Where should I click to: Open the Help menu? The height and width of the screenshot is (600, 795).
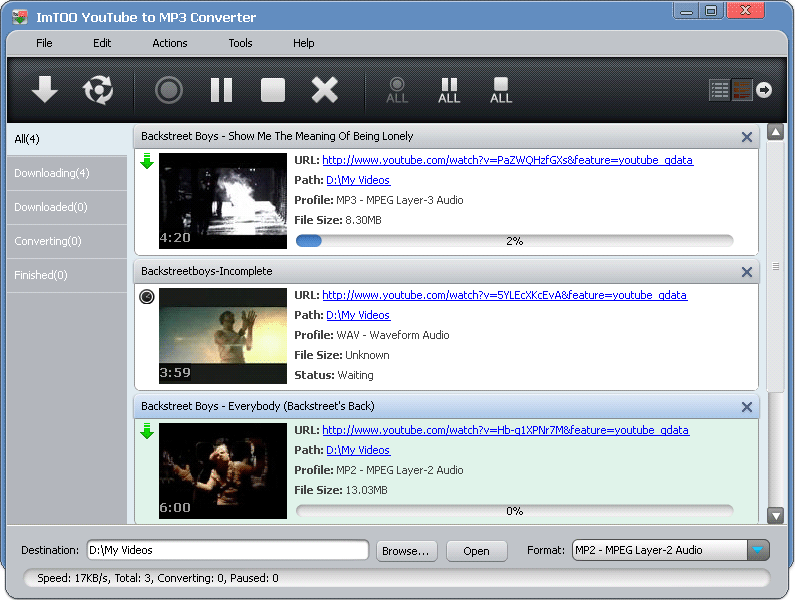(x=304, y=43)
